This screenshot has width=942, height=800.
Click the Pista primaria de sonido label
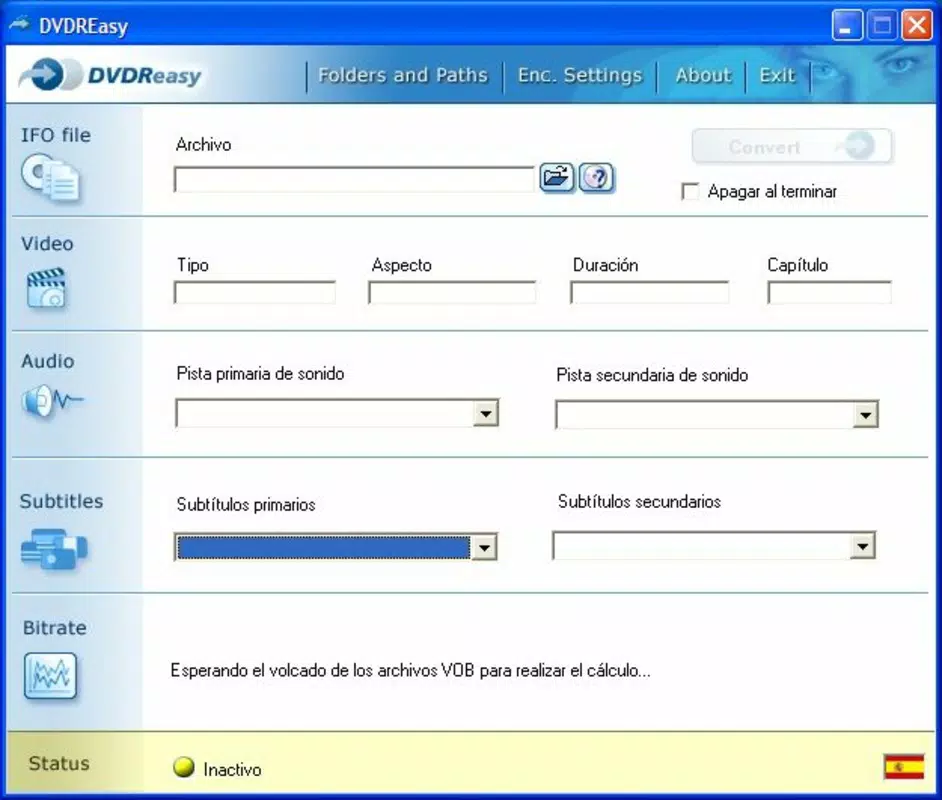click(260, 374)
